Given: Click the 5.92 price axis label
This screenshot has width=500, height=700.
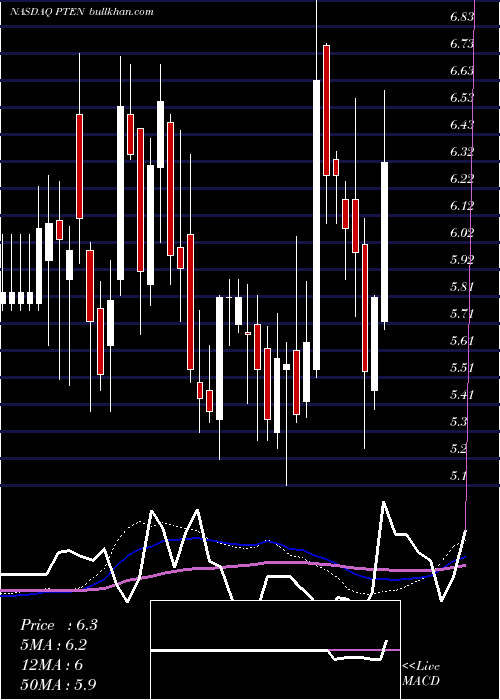Looking at the screenshot, I should [x=462, y=259].
